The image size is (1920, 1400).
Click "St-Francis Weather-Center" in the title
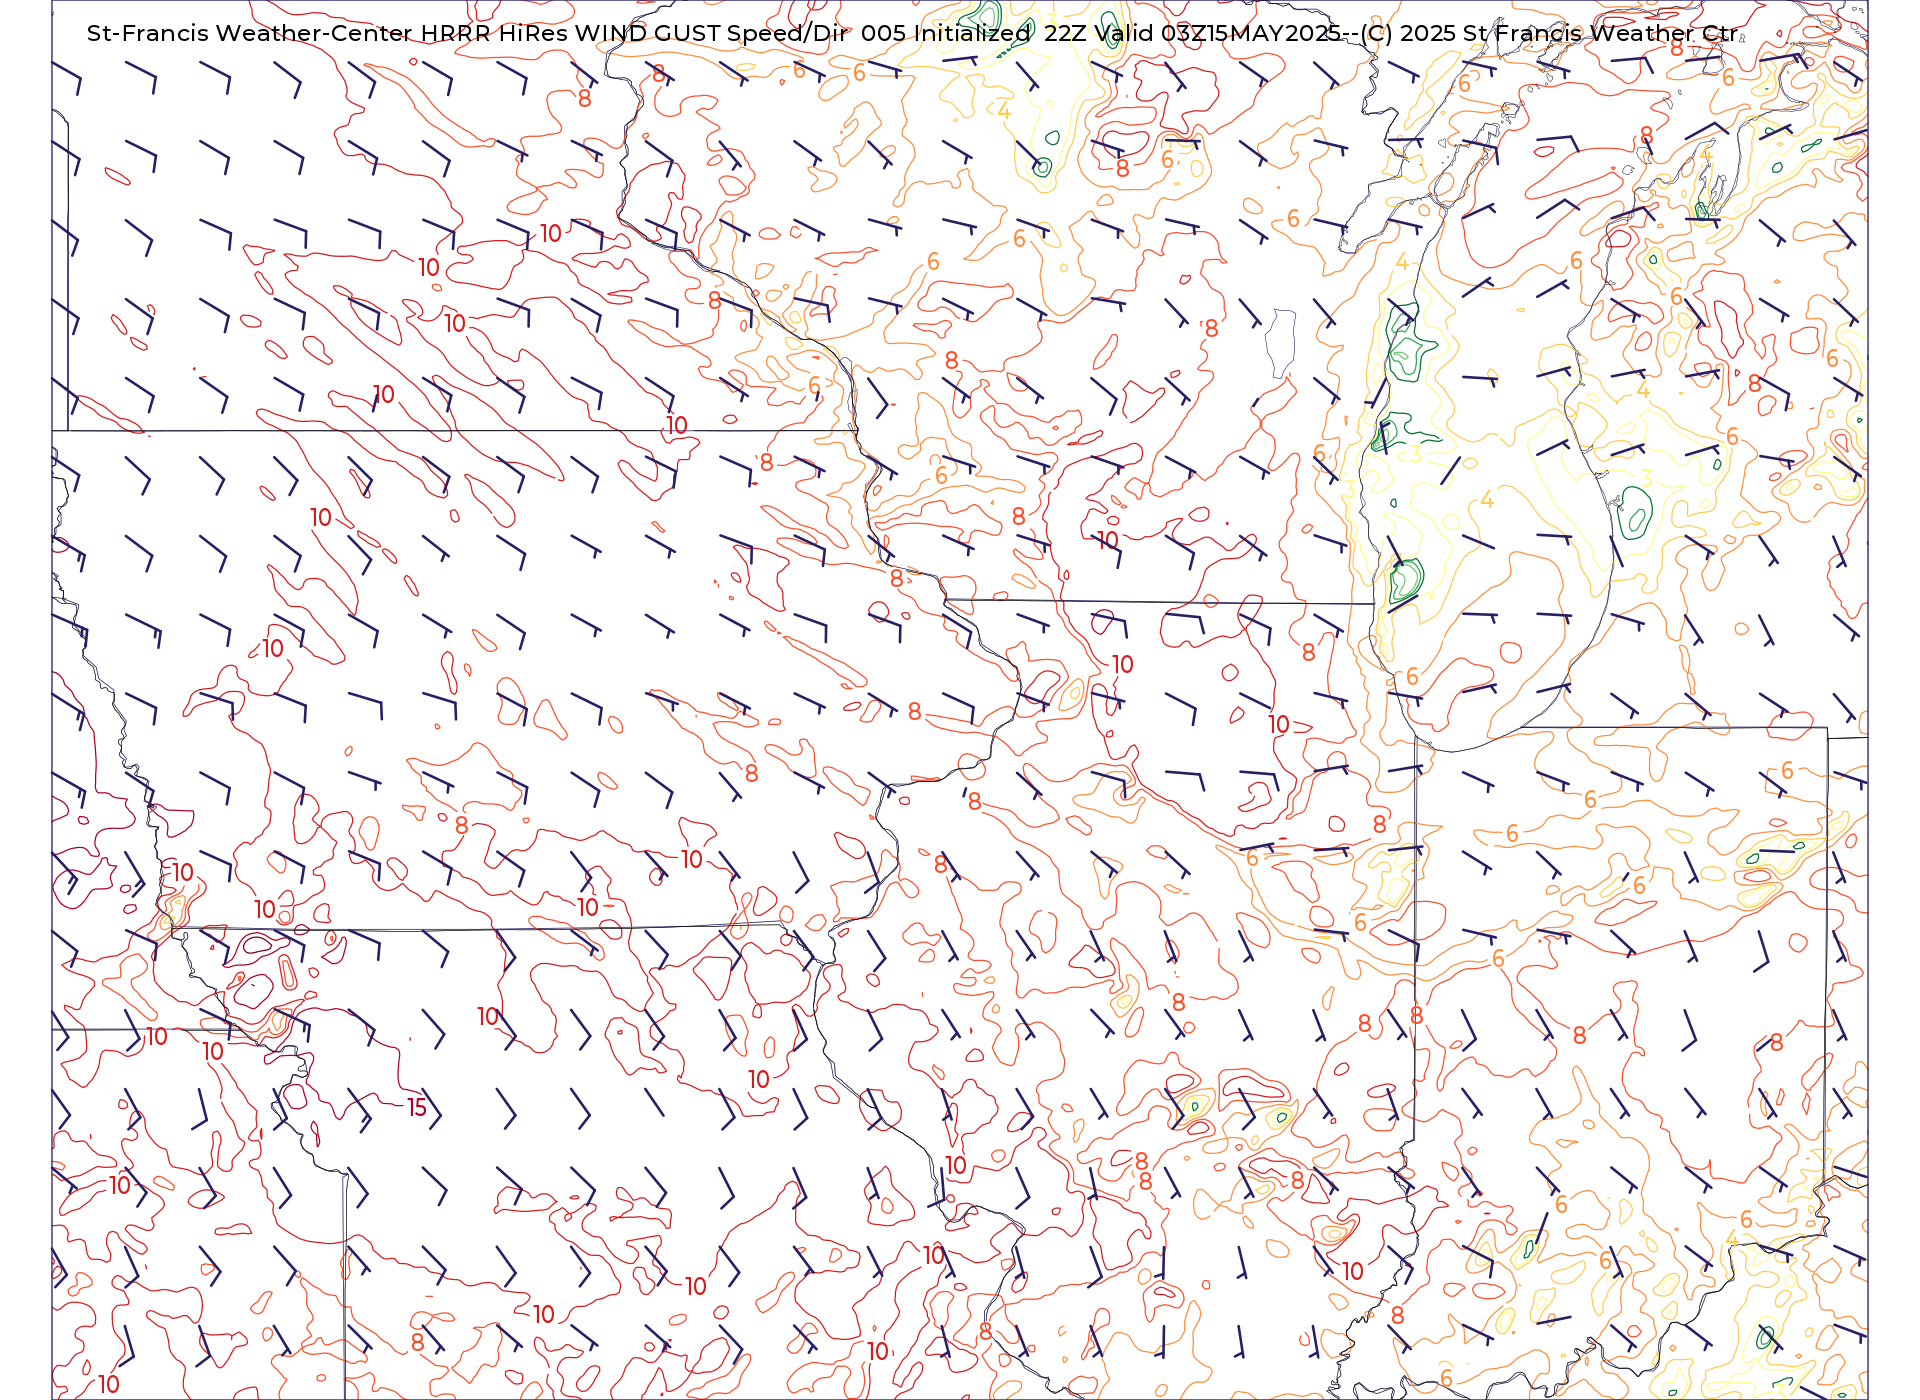[x=250, y=33]
